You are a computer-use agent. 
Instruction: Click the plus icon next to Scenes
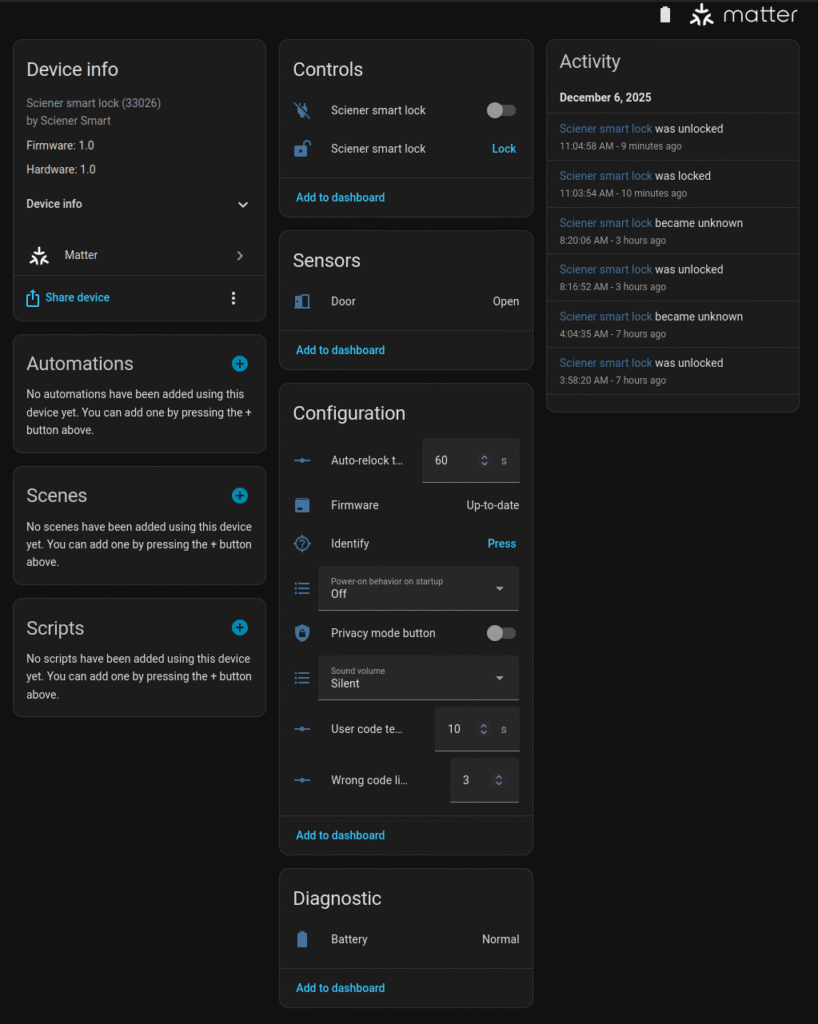click(x=239, y=496)
